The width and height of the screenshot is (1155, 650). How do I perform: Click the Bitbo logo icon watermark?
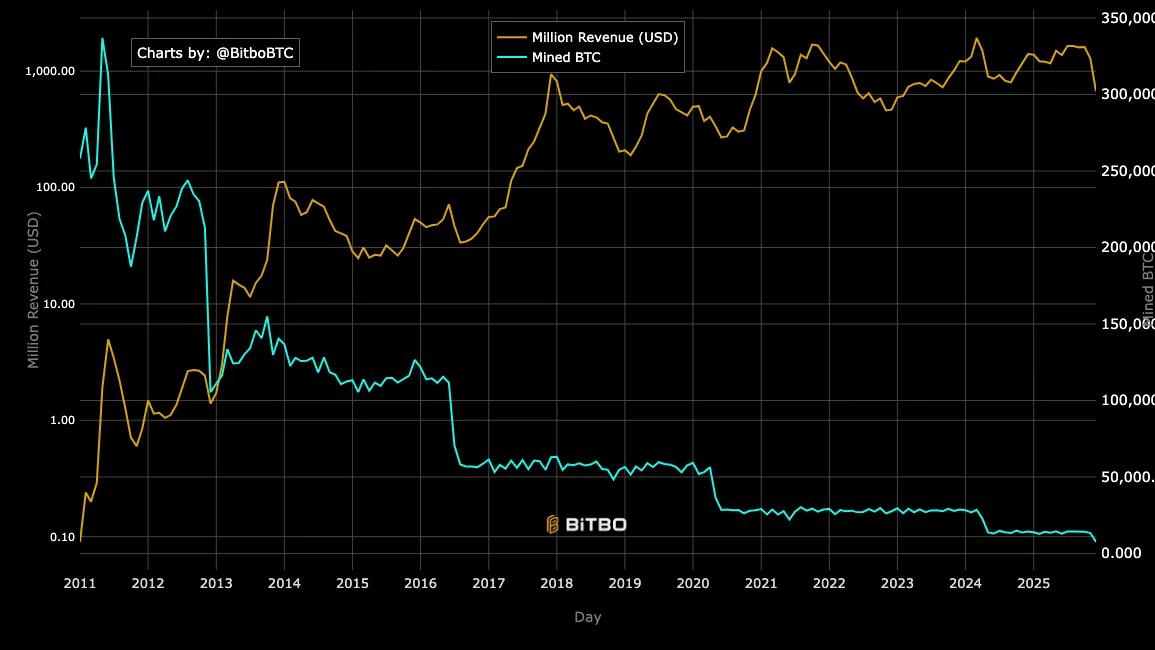tap(552, 524)
